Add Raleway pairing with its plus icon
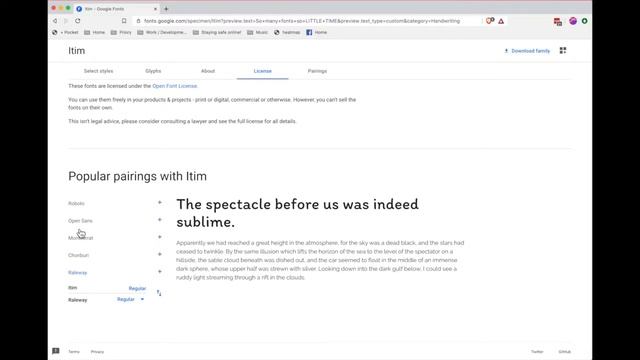This screenshot has width=640, height=360. 160,271
